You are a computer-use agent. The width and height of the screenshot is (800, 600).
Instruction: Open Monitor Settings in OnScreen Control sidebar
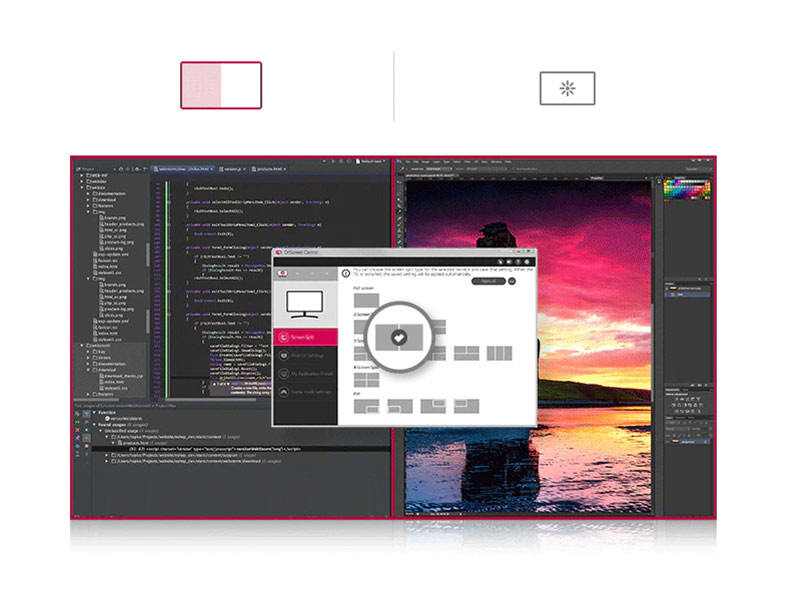coord(306,356)
